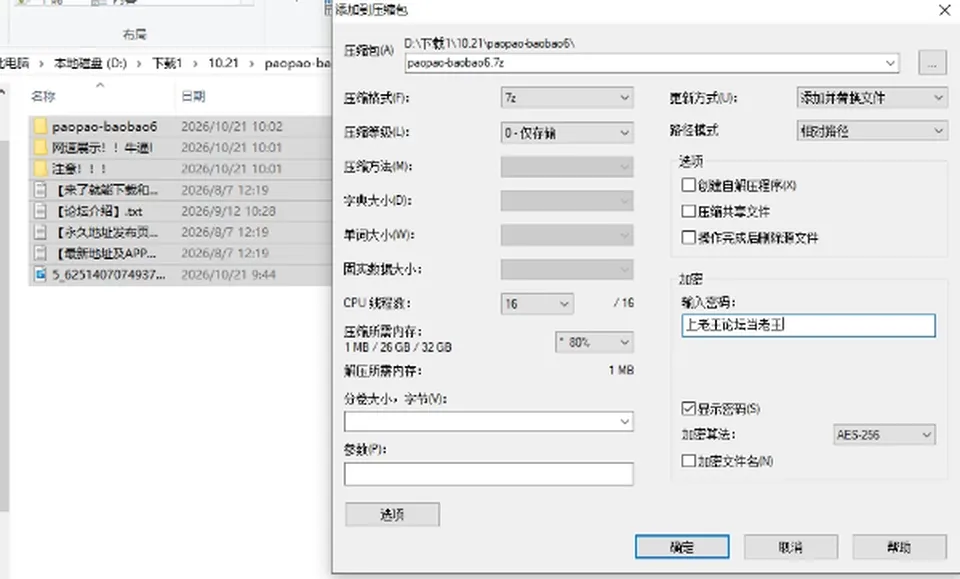This screenshot has height=579, width=960.
Task: Click the date 2026/10/21 10:02 of paopao-baobao6
Action: (232, 127)
